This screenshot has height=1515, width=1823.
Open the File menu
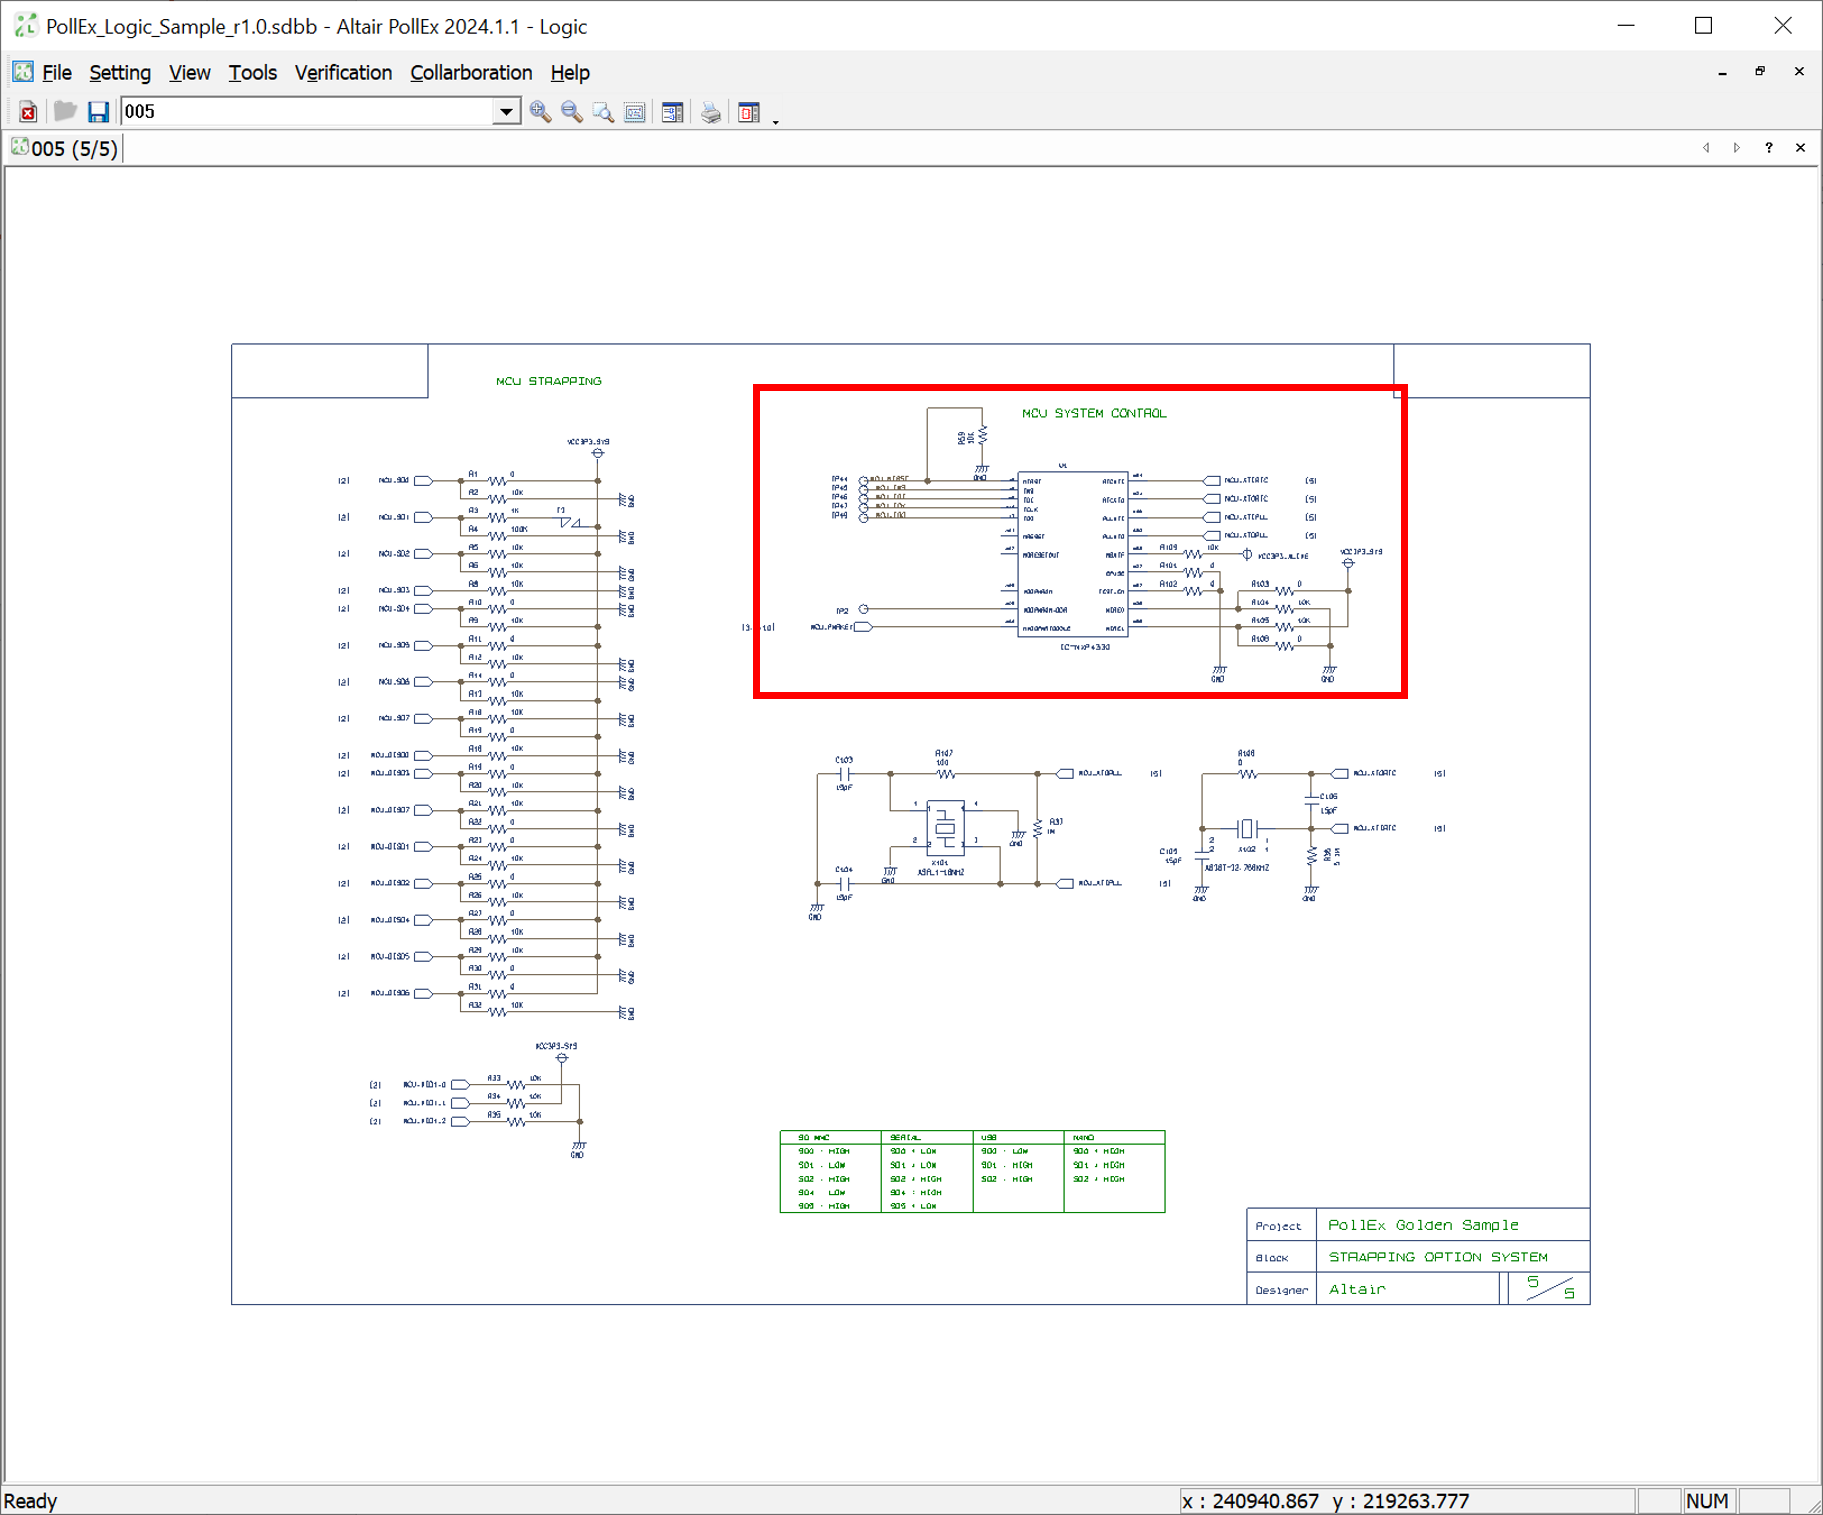(56, 73)
